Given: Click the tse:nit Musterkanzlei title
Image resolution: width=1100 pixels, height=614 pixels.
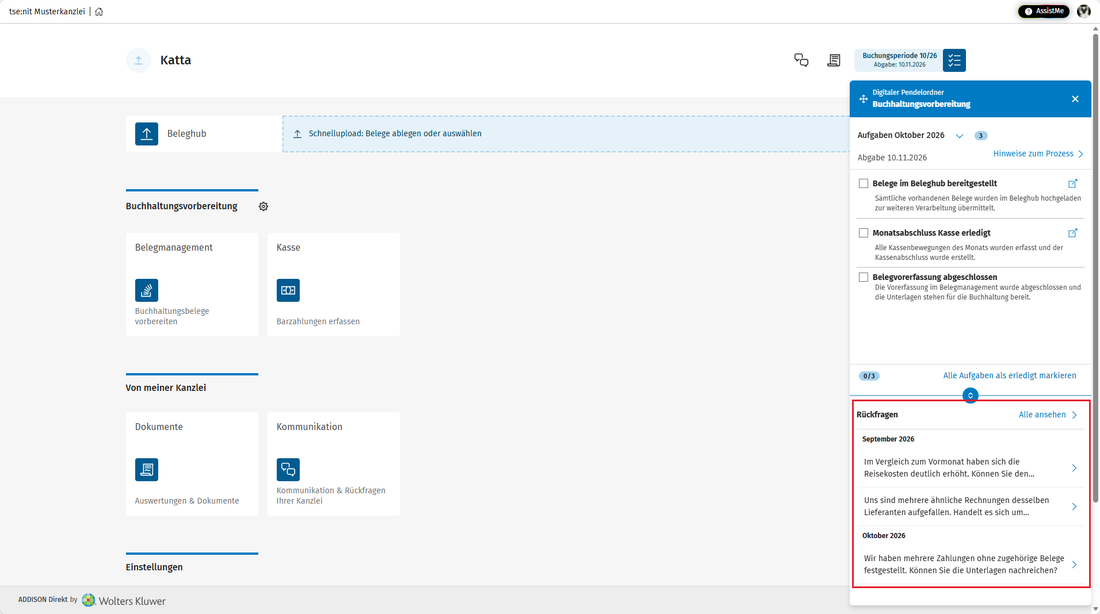Looking at the screenshot, I should click(47, 12).
